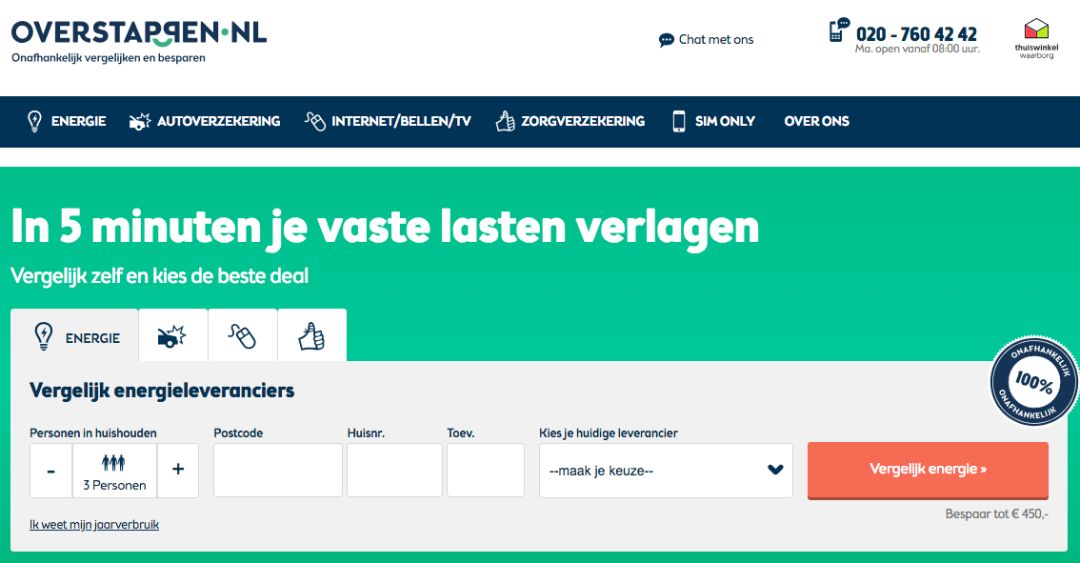This screenshot has width=1080, height=563.
Task: Increase household persons with plus button
Action: 178,471
